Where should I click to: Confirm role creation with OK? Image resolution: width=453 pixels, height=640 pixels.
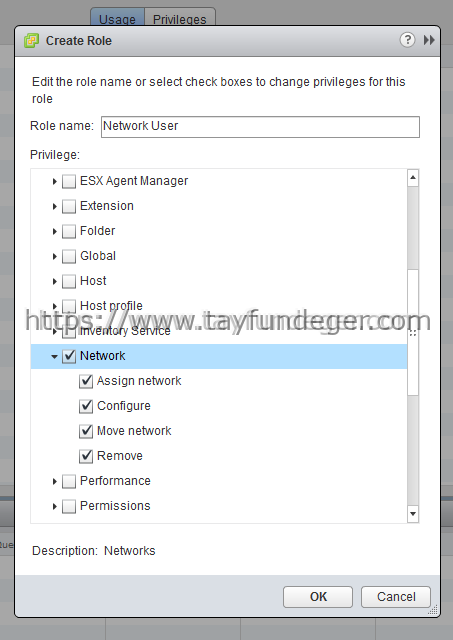[318, 597]
